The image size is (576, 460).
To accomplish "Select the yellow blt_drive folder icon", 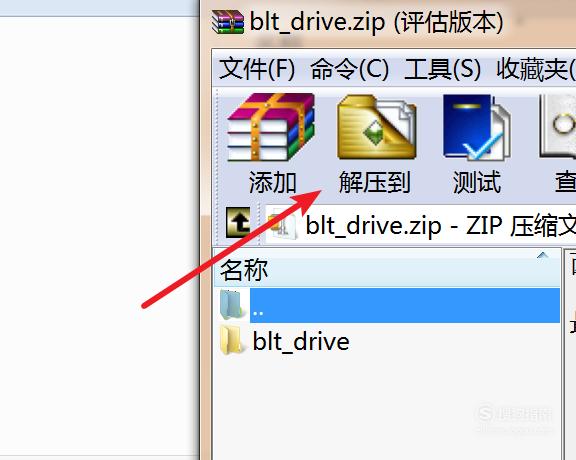I will pyautogui.click(x=231, y=341).
